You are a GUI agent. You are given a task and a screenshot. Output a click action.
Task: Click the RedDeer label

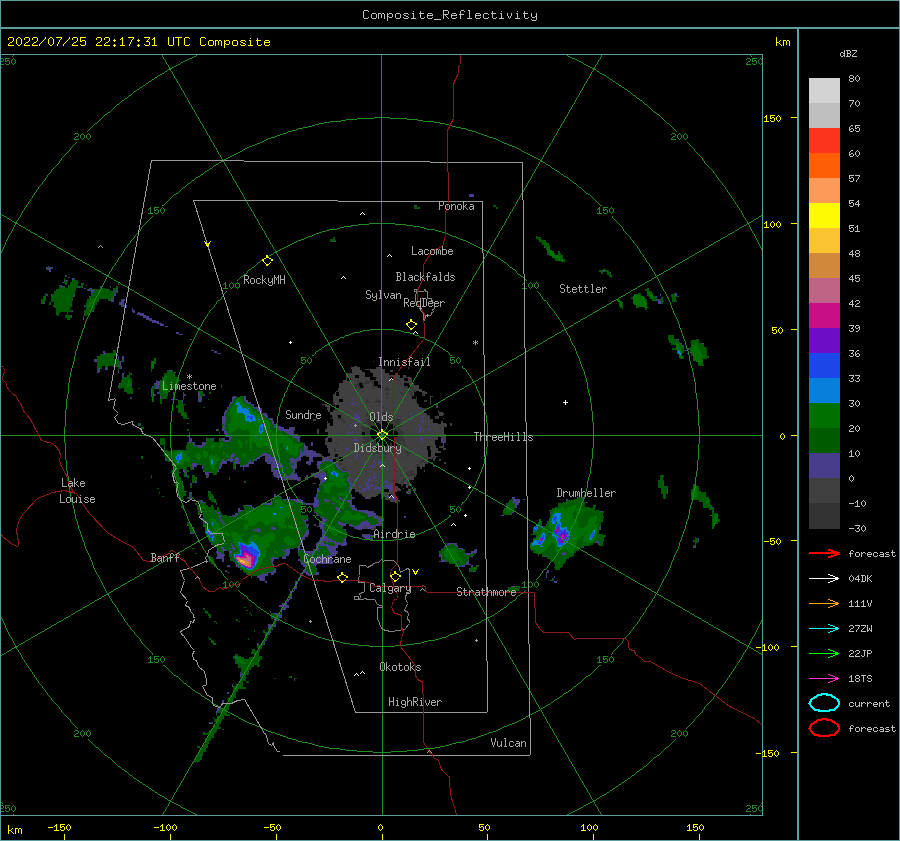(424, 303)
